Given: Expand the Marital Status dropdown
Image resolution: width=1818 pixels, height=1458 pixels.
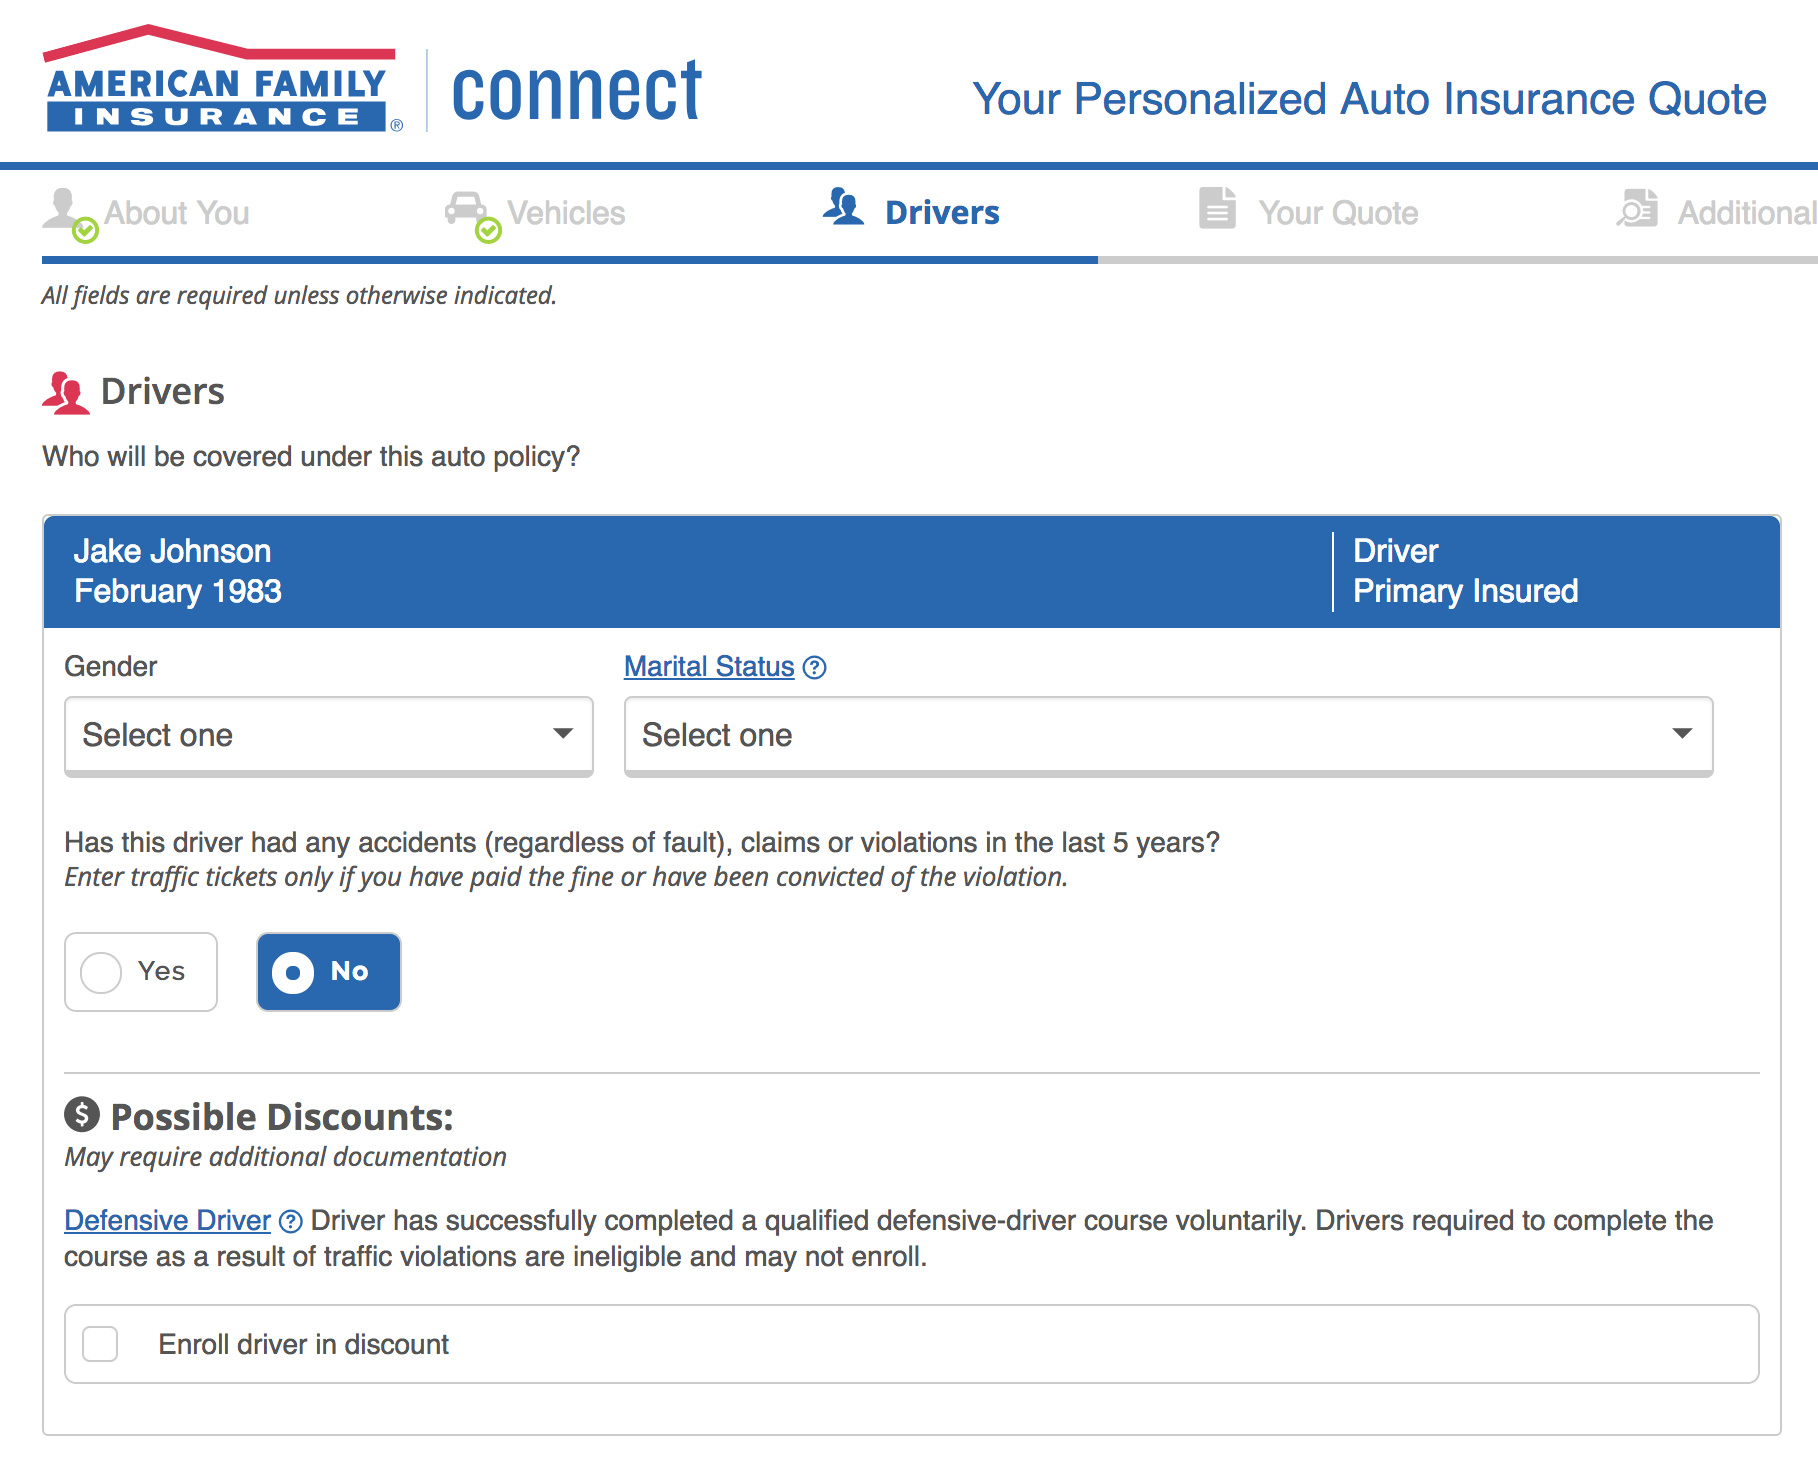Looking at the screenshot, I should tap(1167, 735).
